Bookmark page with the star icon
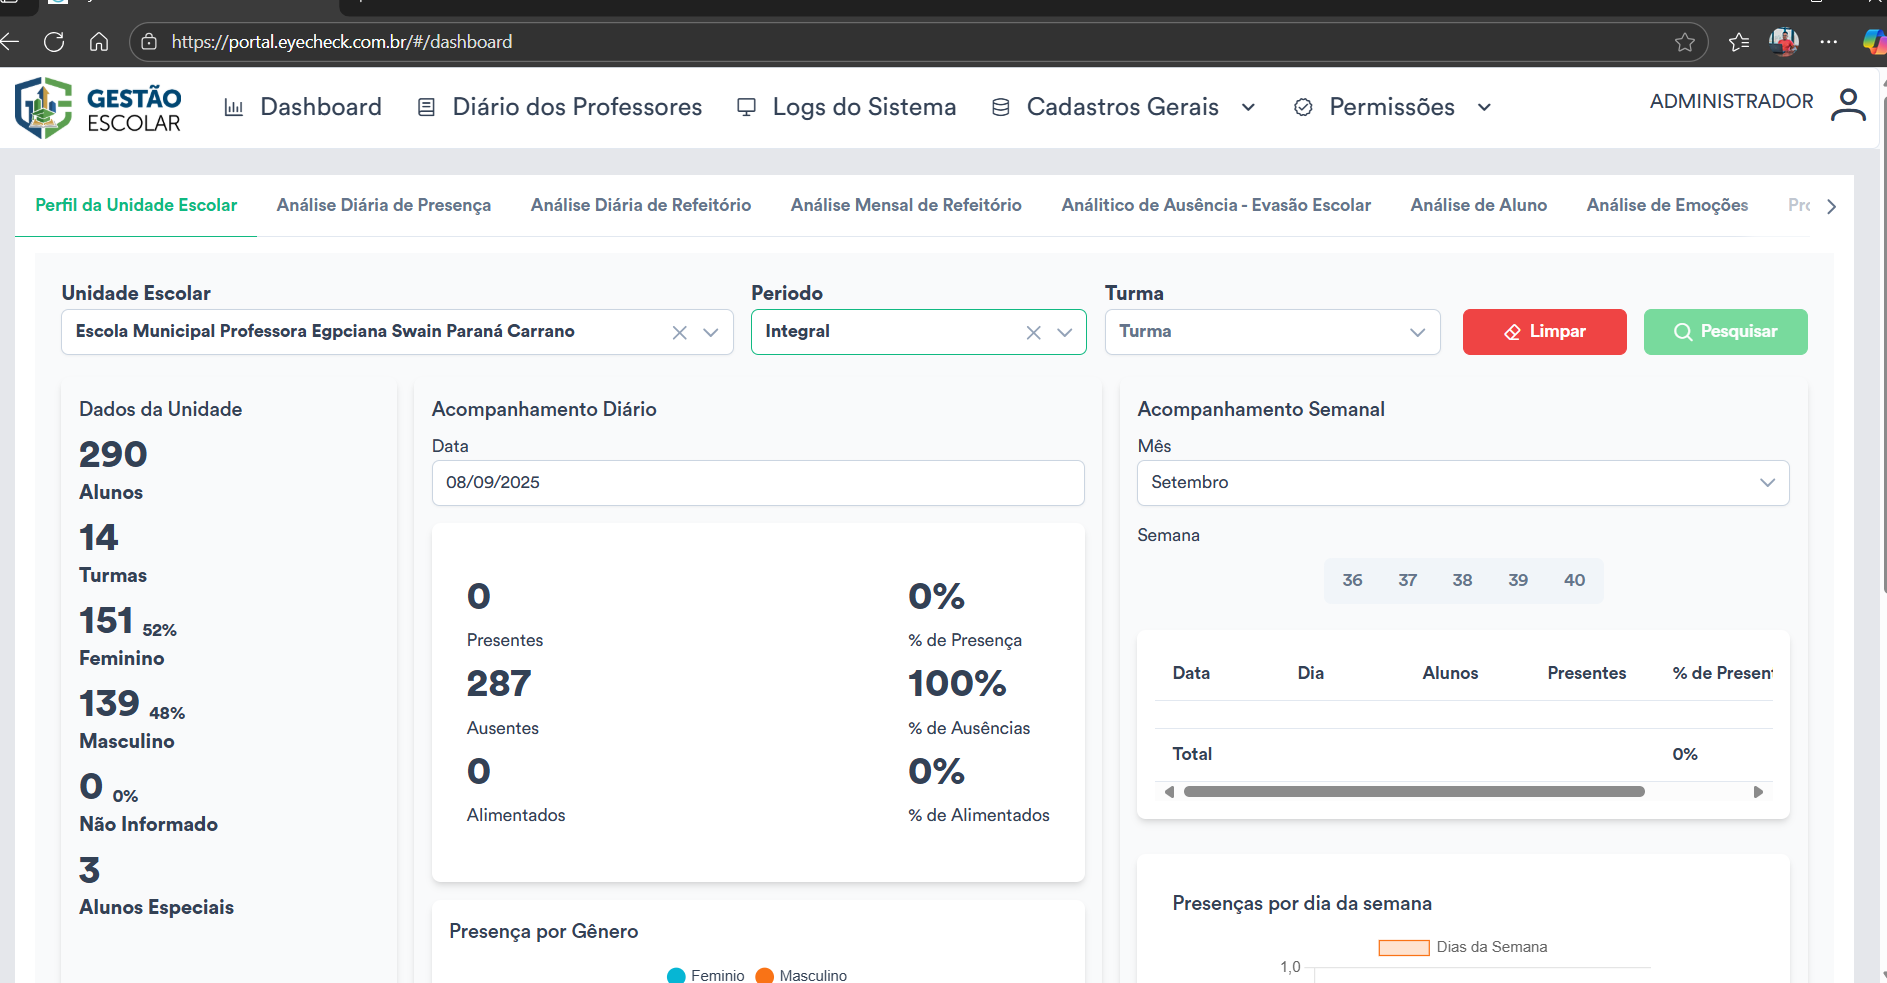This screenshot has width=1887, height=983. [x=1685, y=42]
